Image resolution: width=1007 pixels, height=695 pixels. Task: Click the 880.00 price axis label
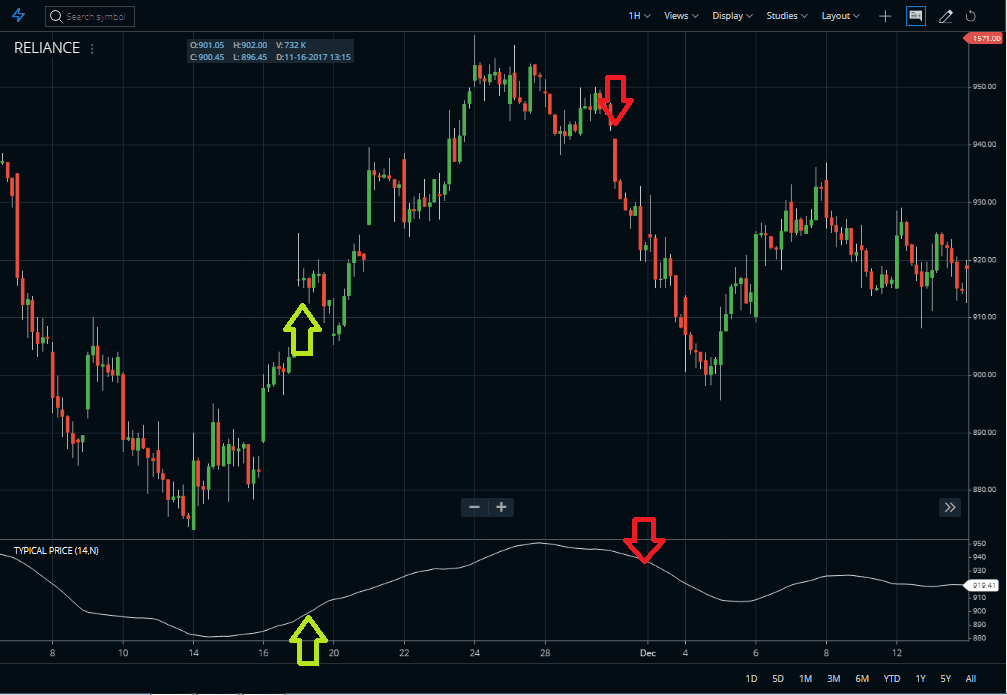pyautogui.click(x=983, y=490)
